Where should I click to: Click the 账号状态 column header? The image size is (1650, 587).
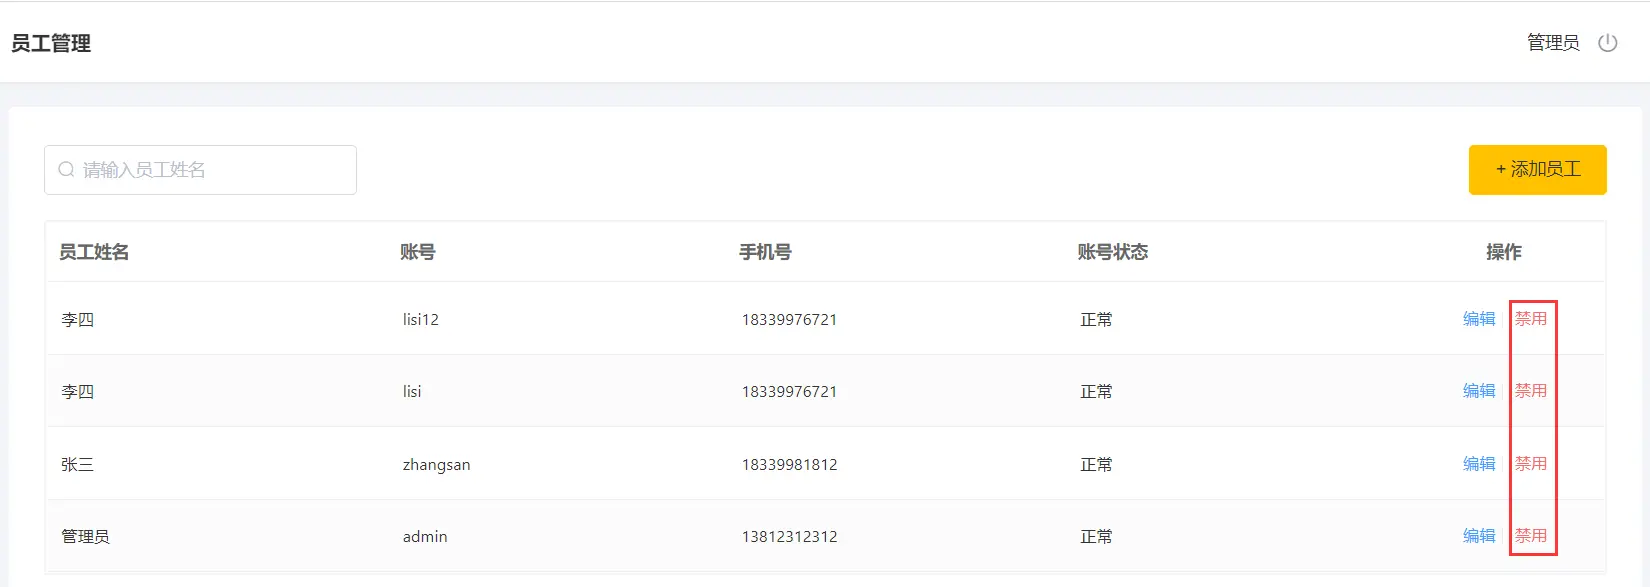1113,252
